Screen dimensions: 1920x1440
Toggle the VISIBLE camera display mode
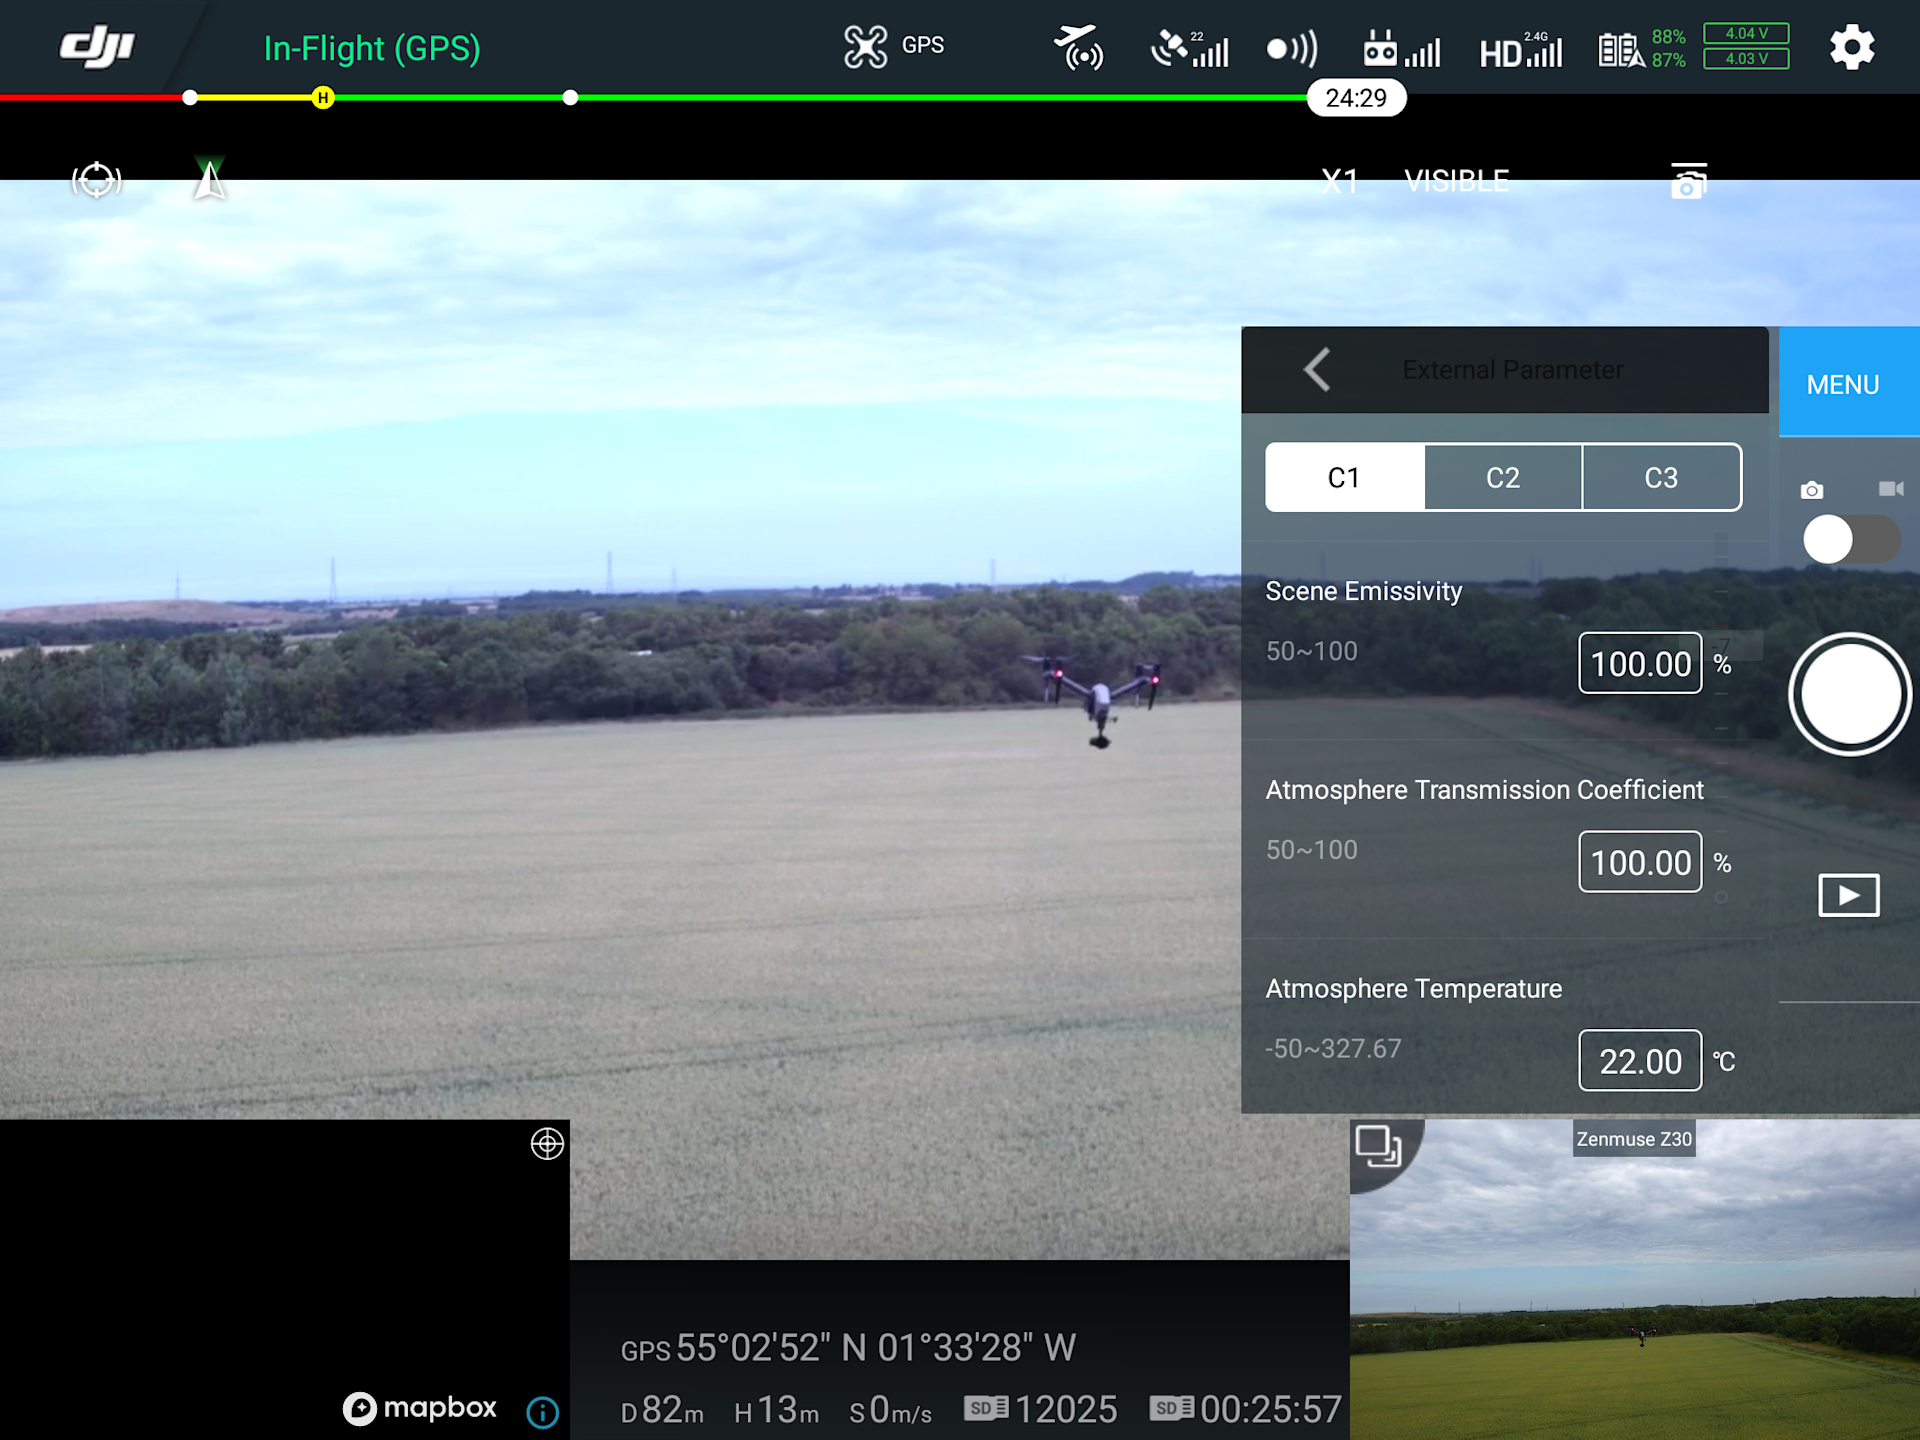coord(1456,181)
